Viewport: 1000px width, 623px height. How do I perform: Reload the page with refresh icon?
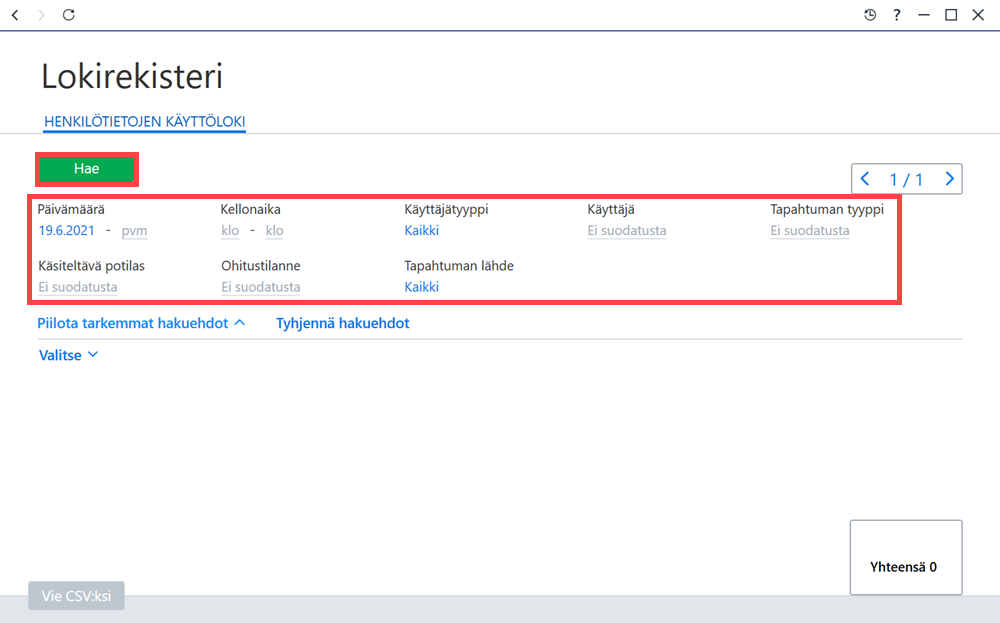click(69, 15)
